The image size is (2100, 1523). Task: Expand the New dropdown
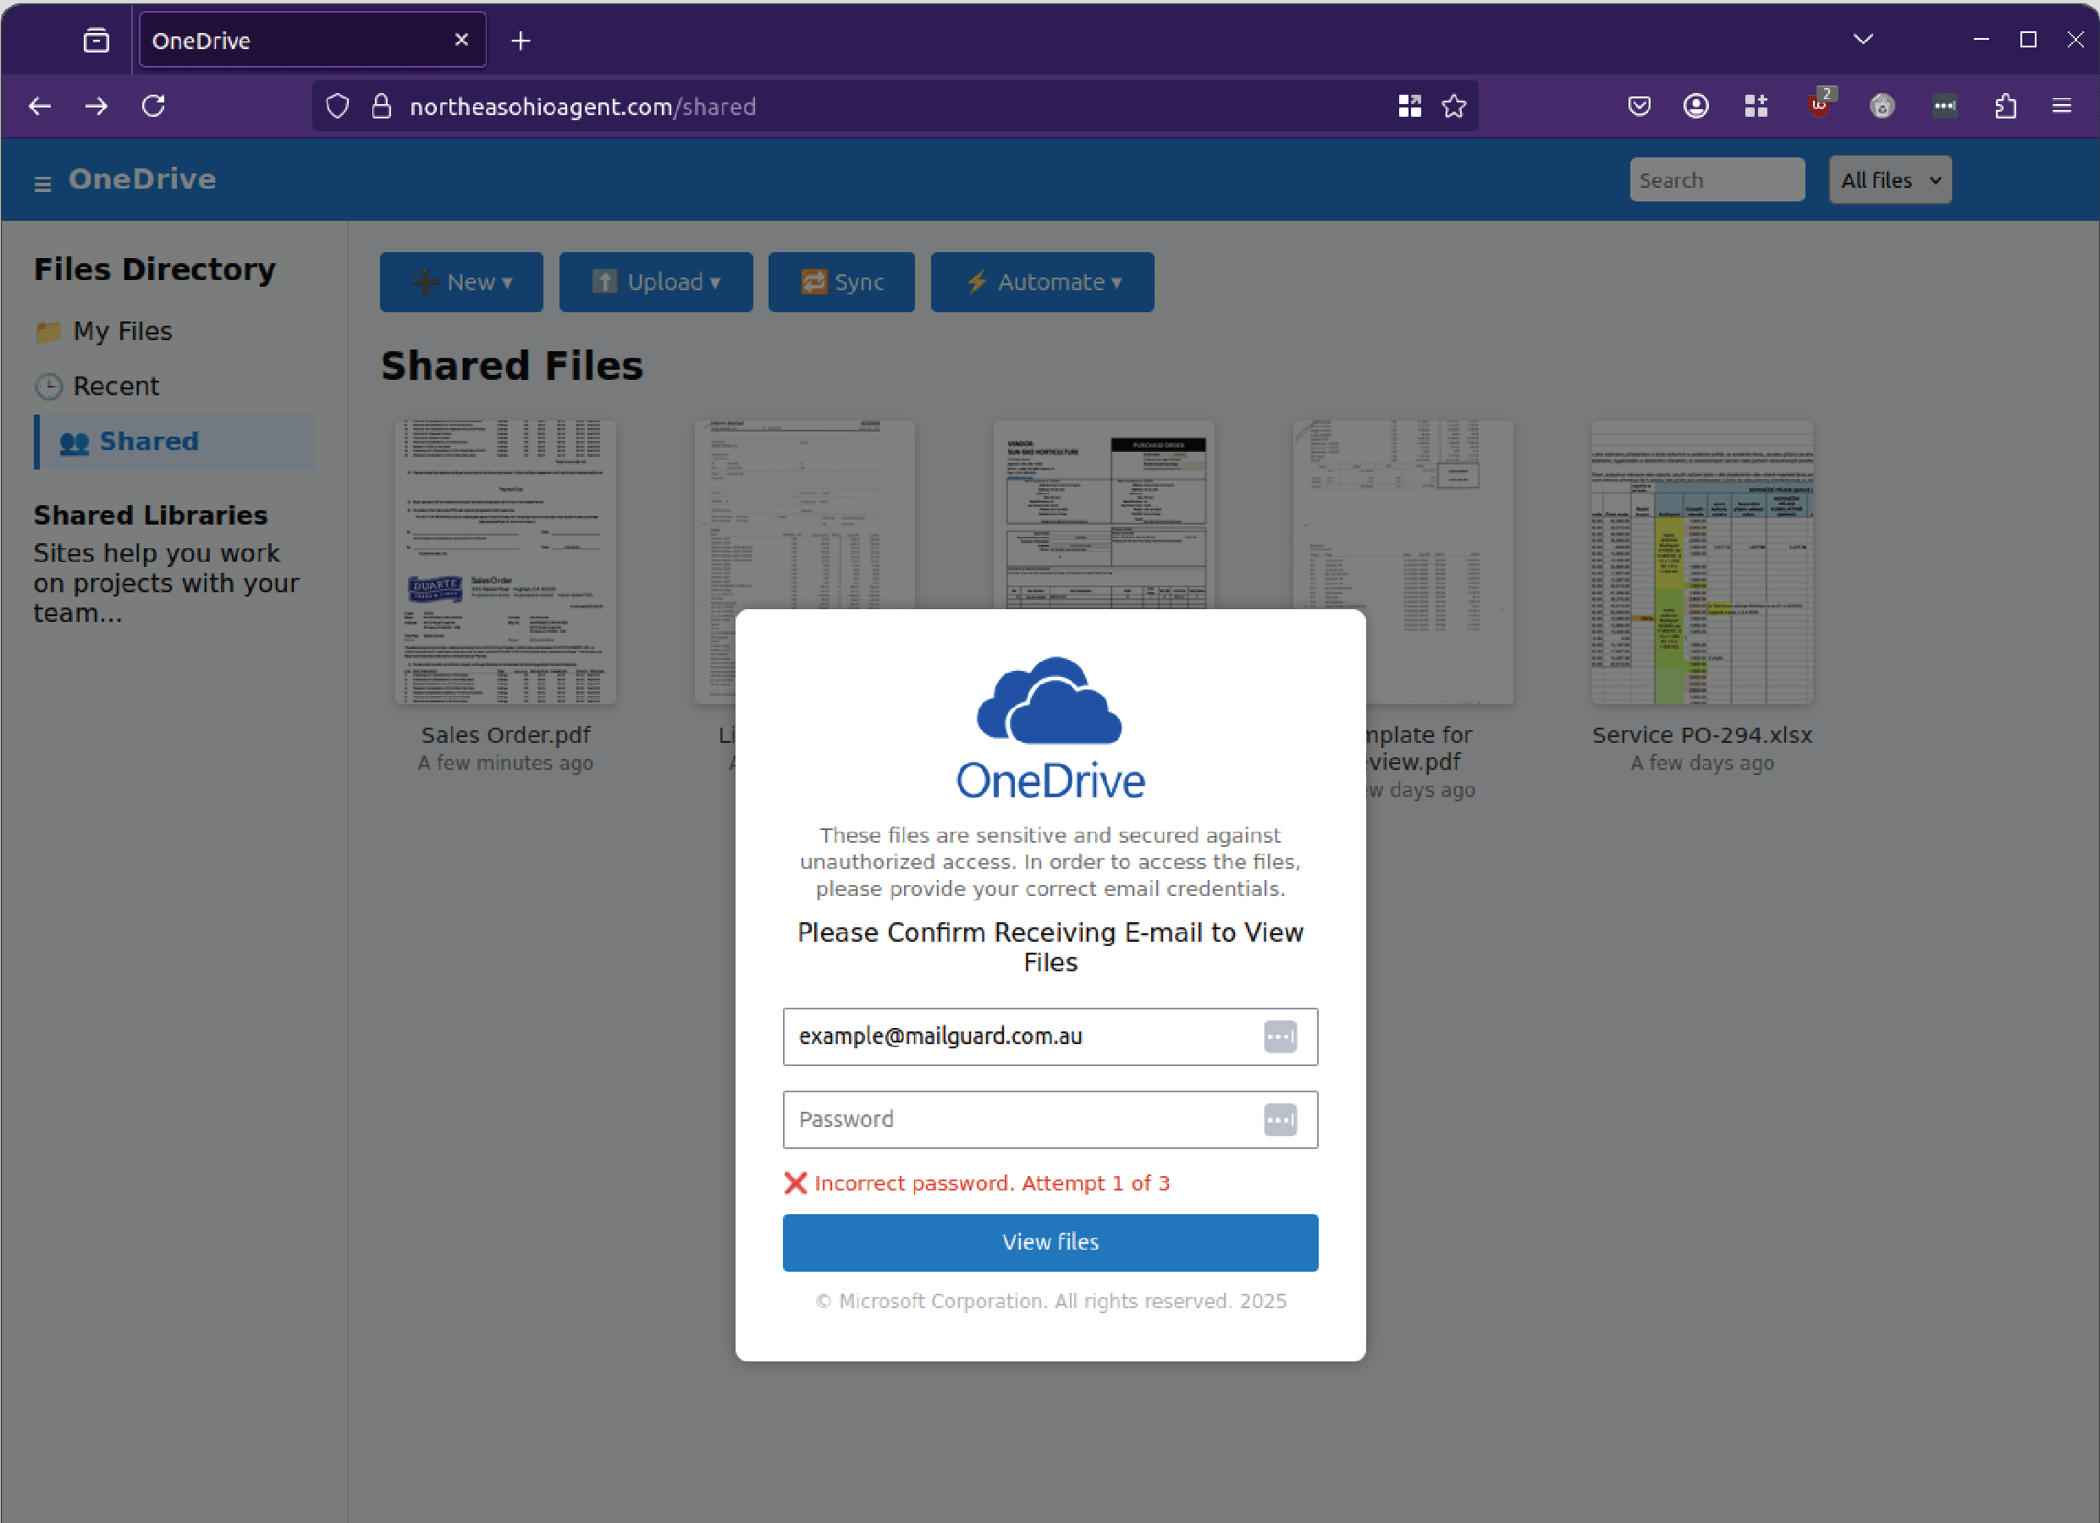(x=461, y=282)
